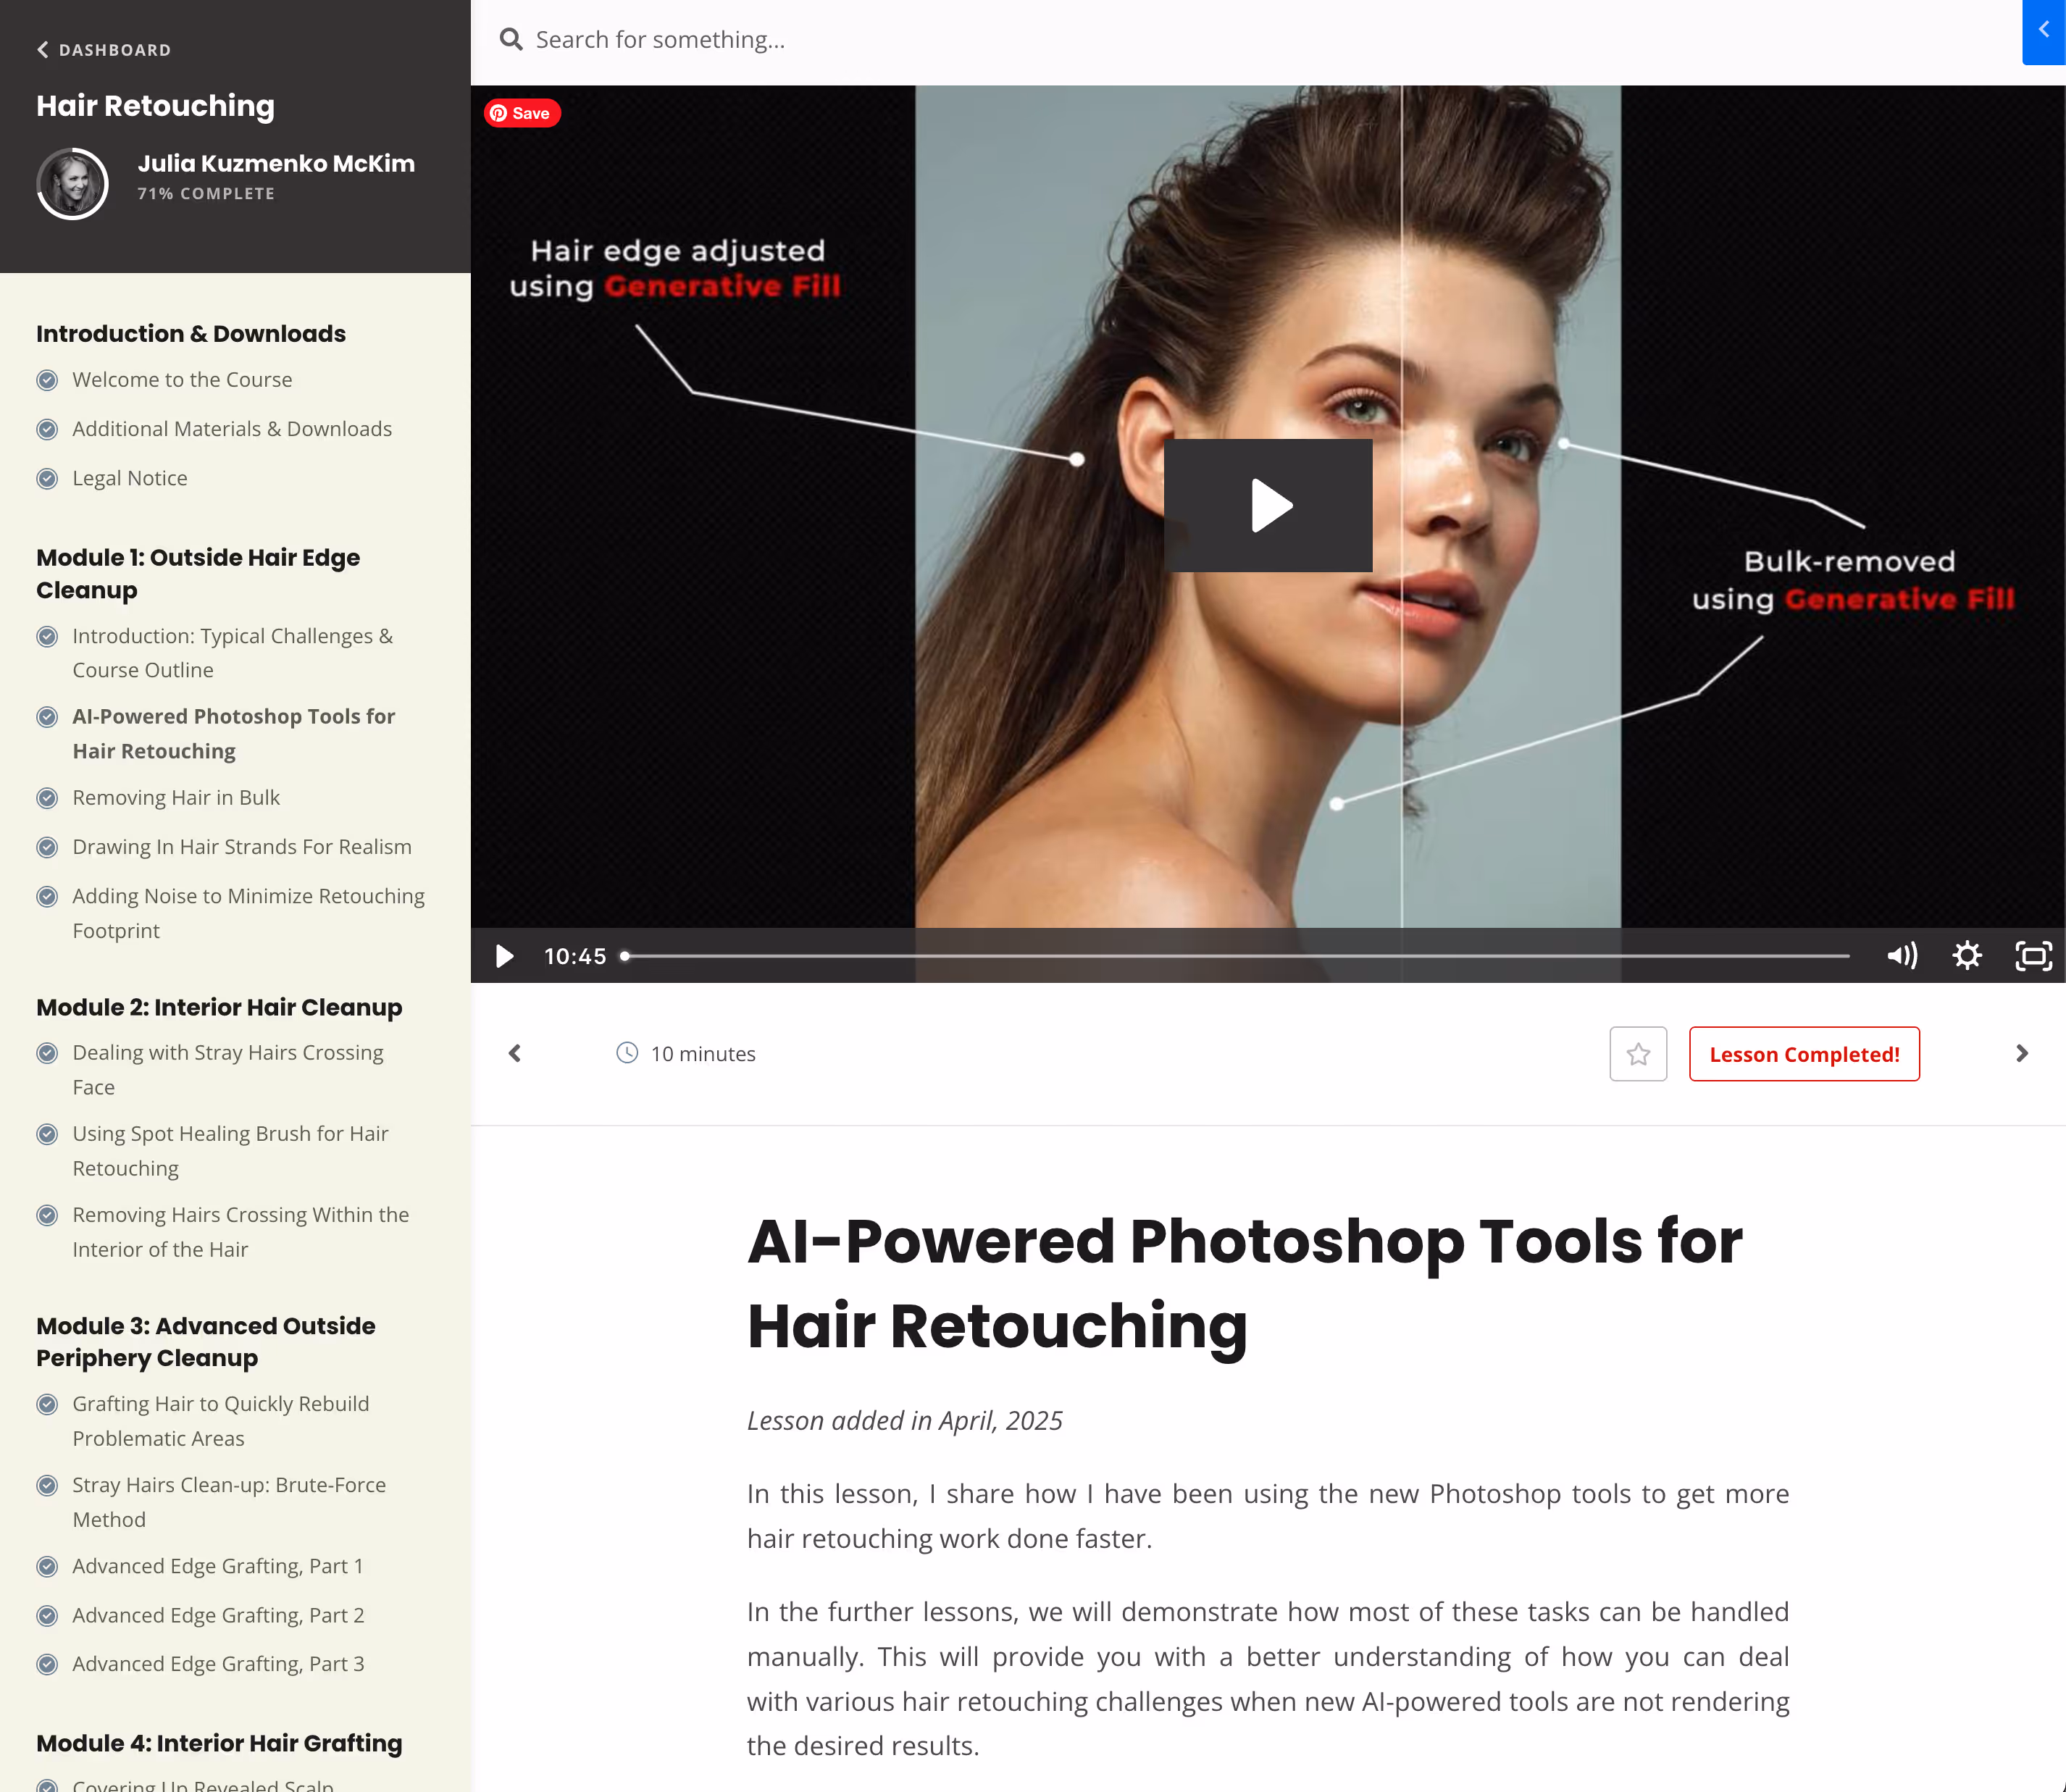The height and width of the screenshot is (1792, 2066).
Task: Go to next lesson arrow
Action: point(2021,1053)
